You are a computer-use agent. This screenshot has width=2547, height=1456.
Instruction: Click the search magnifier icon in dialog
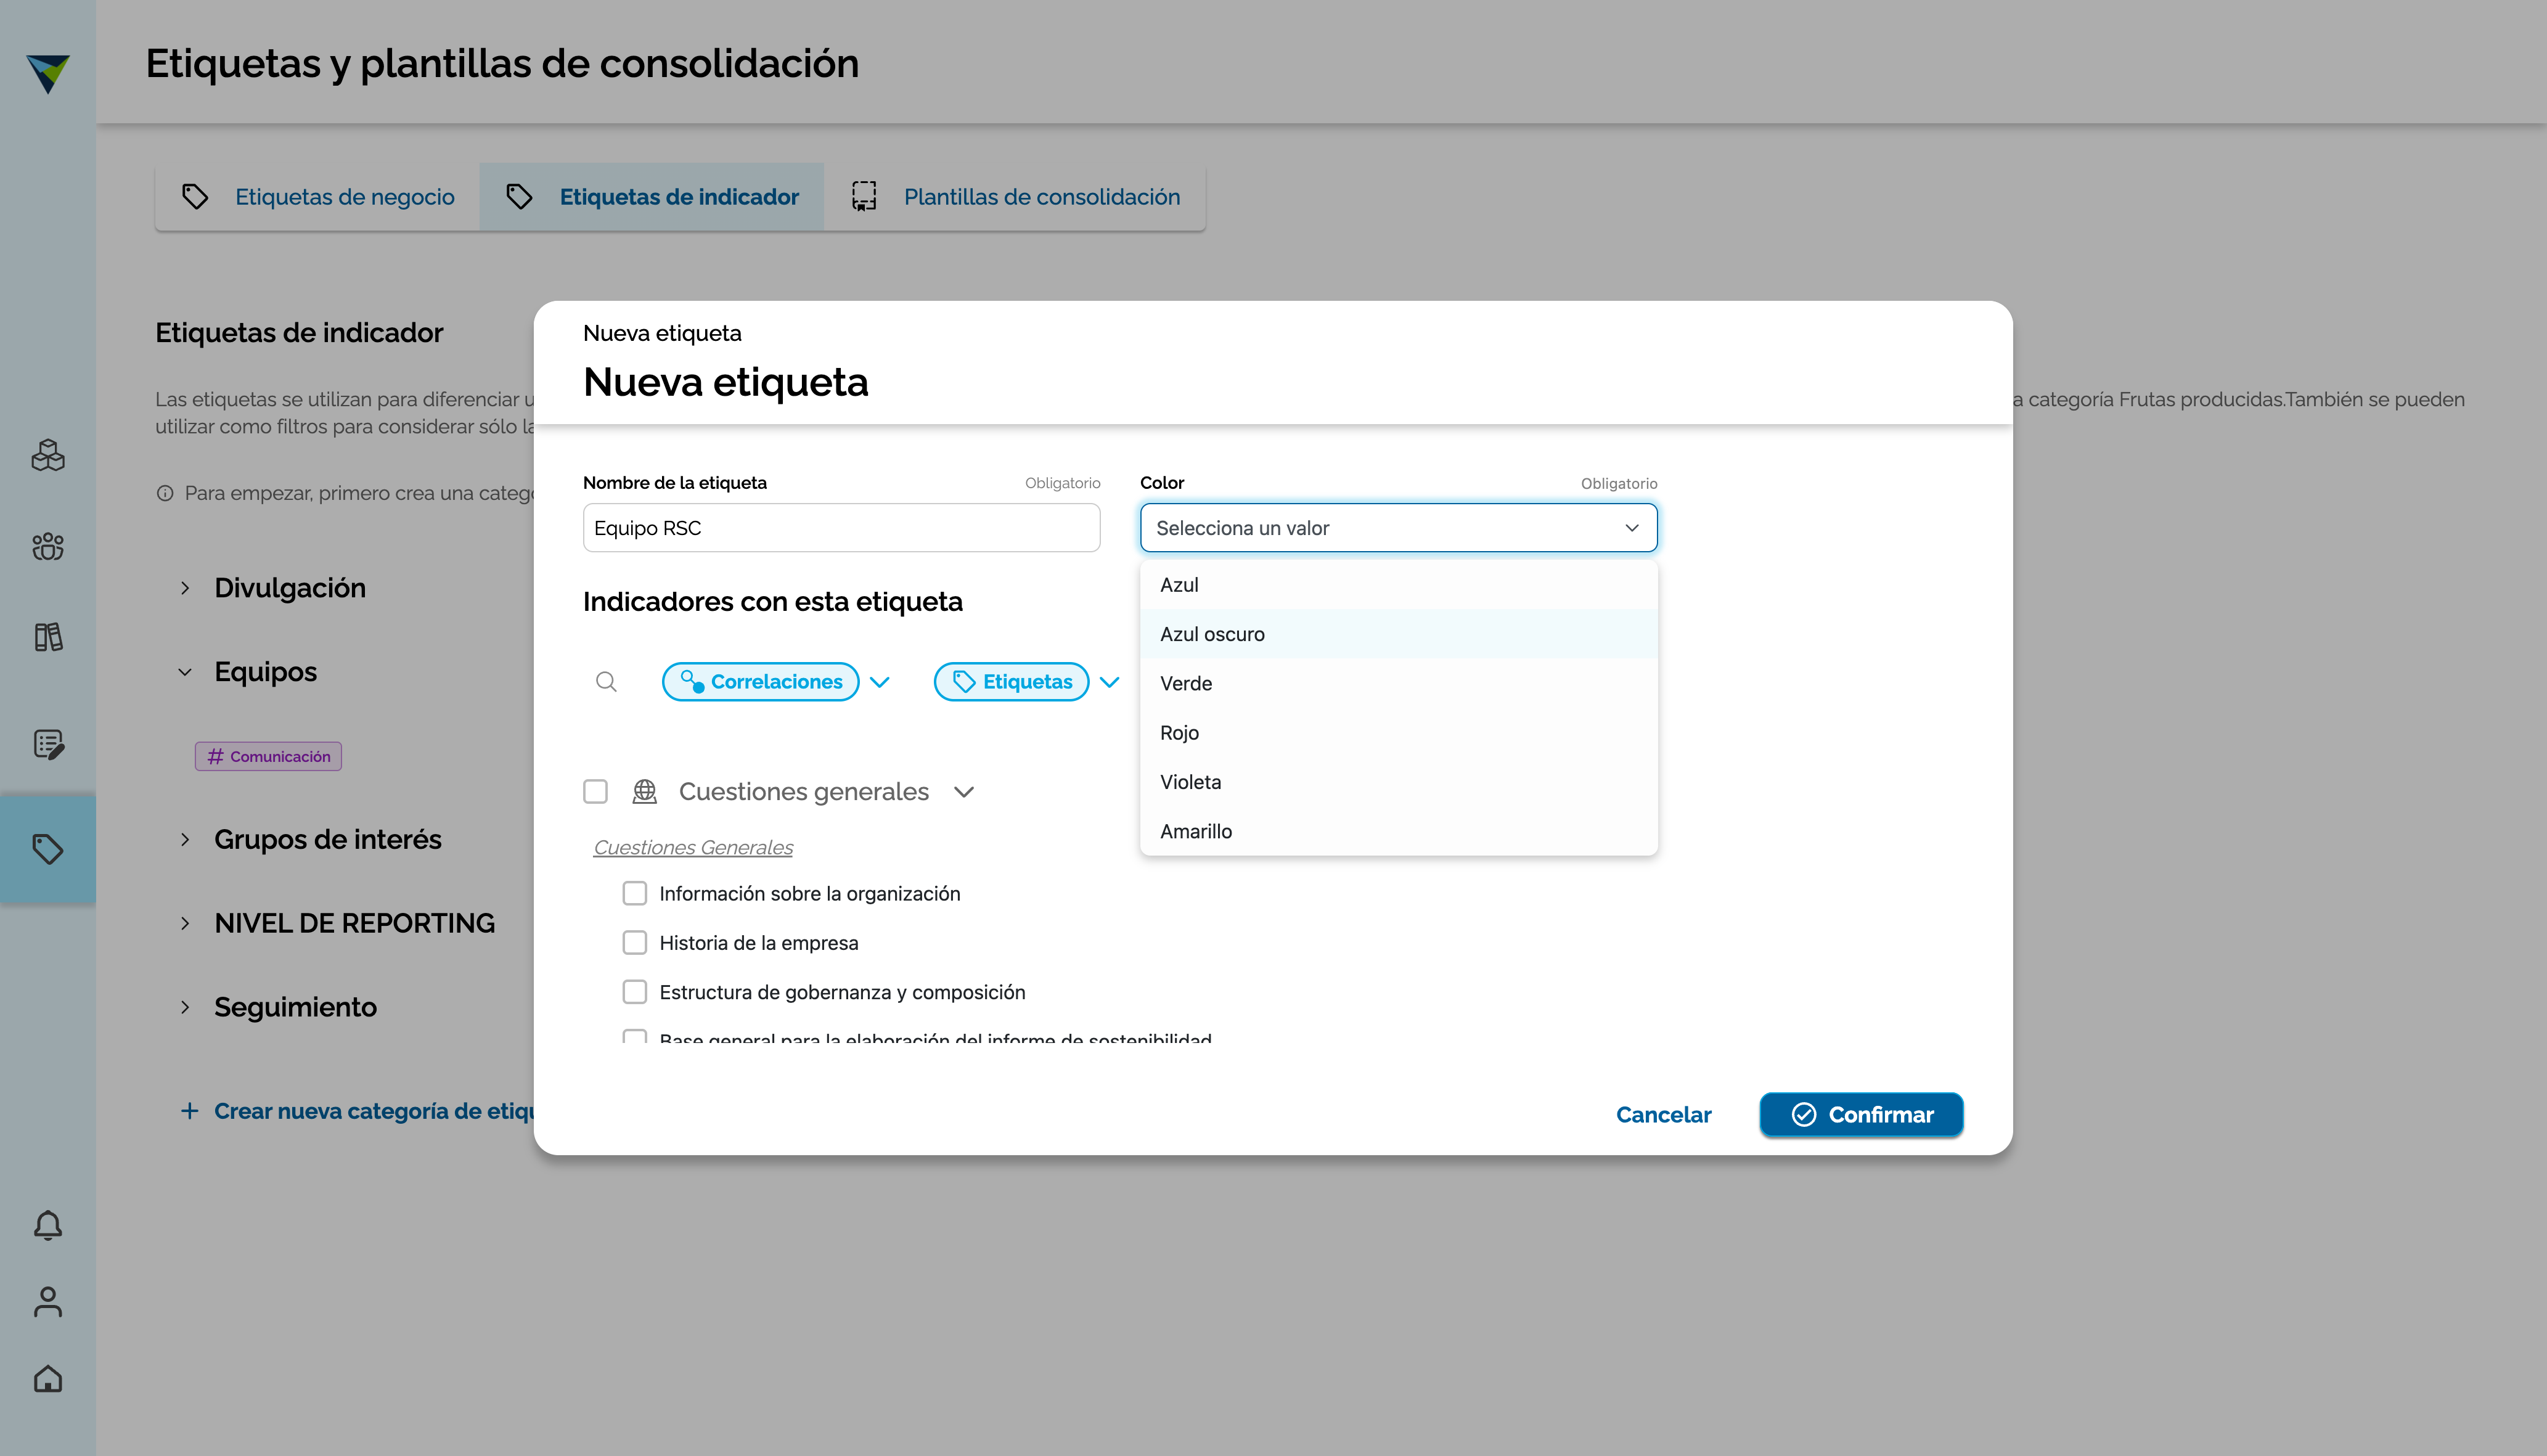click(606, 682)
